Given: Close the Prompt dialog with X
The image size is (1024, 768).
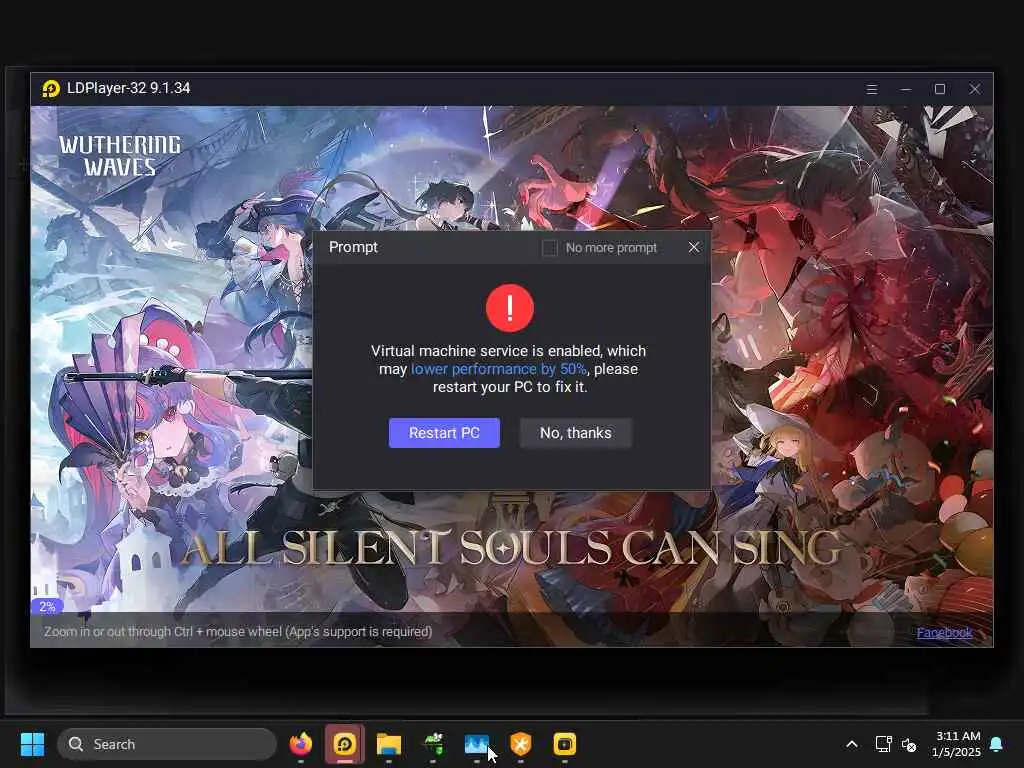Looking at the screenshot, I should 694,247.
